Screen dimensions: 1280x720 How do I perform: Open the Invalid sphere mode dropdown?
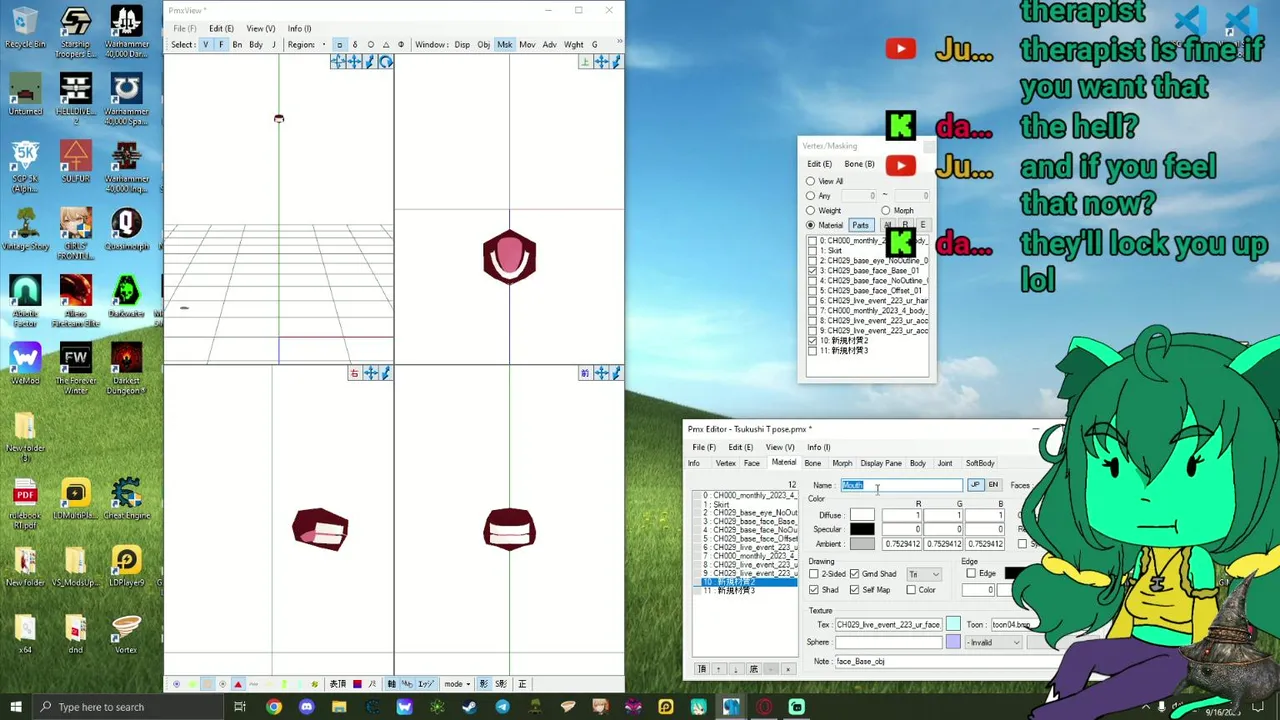pos(993,643)
